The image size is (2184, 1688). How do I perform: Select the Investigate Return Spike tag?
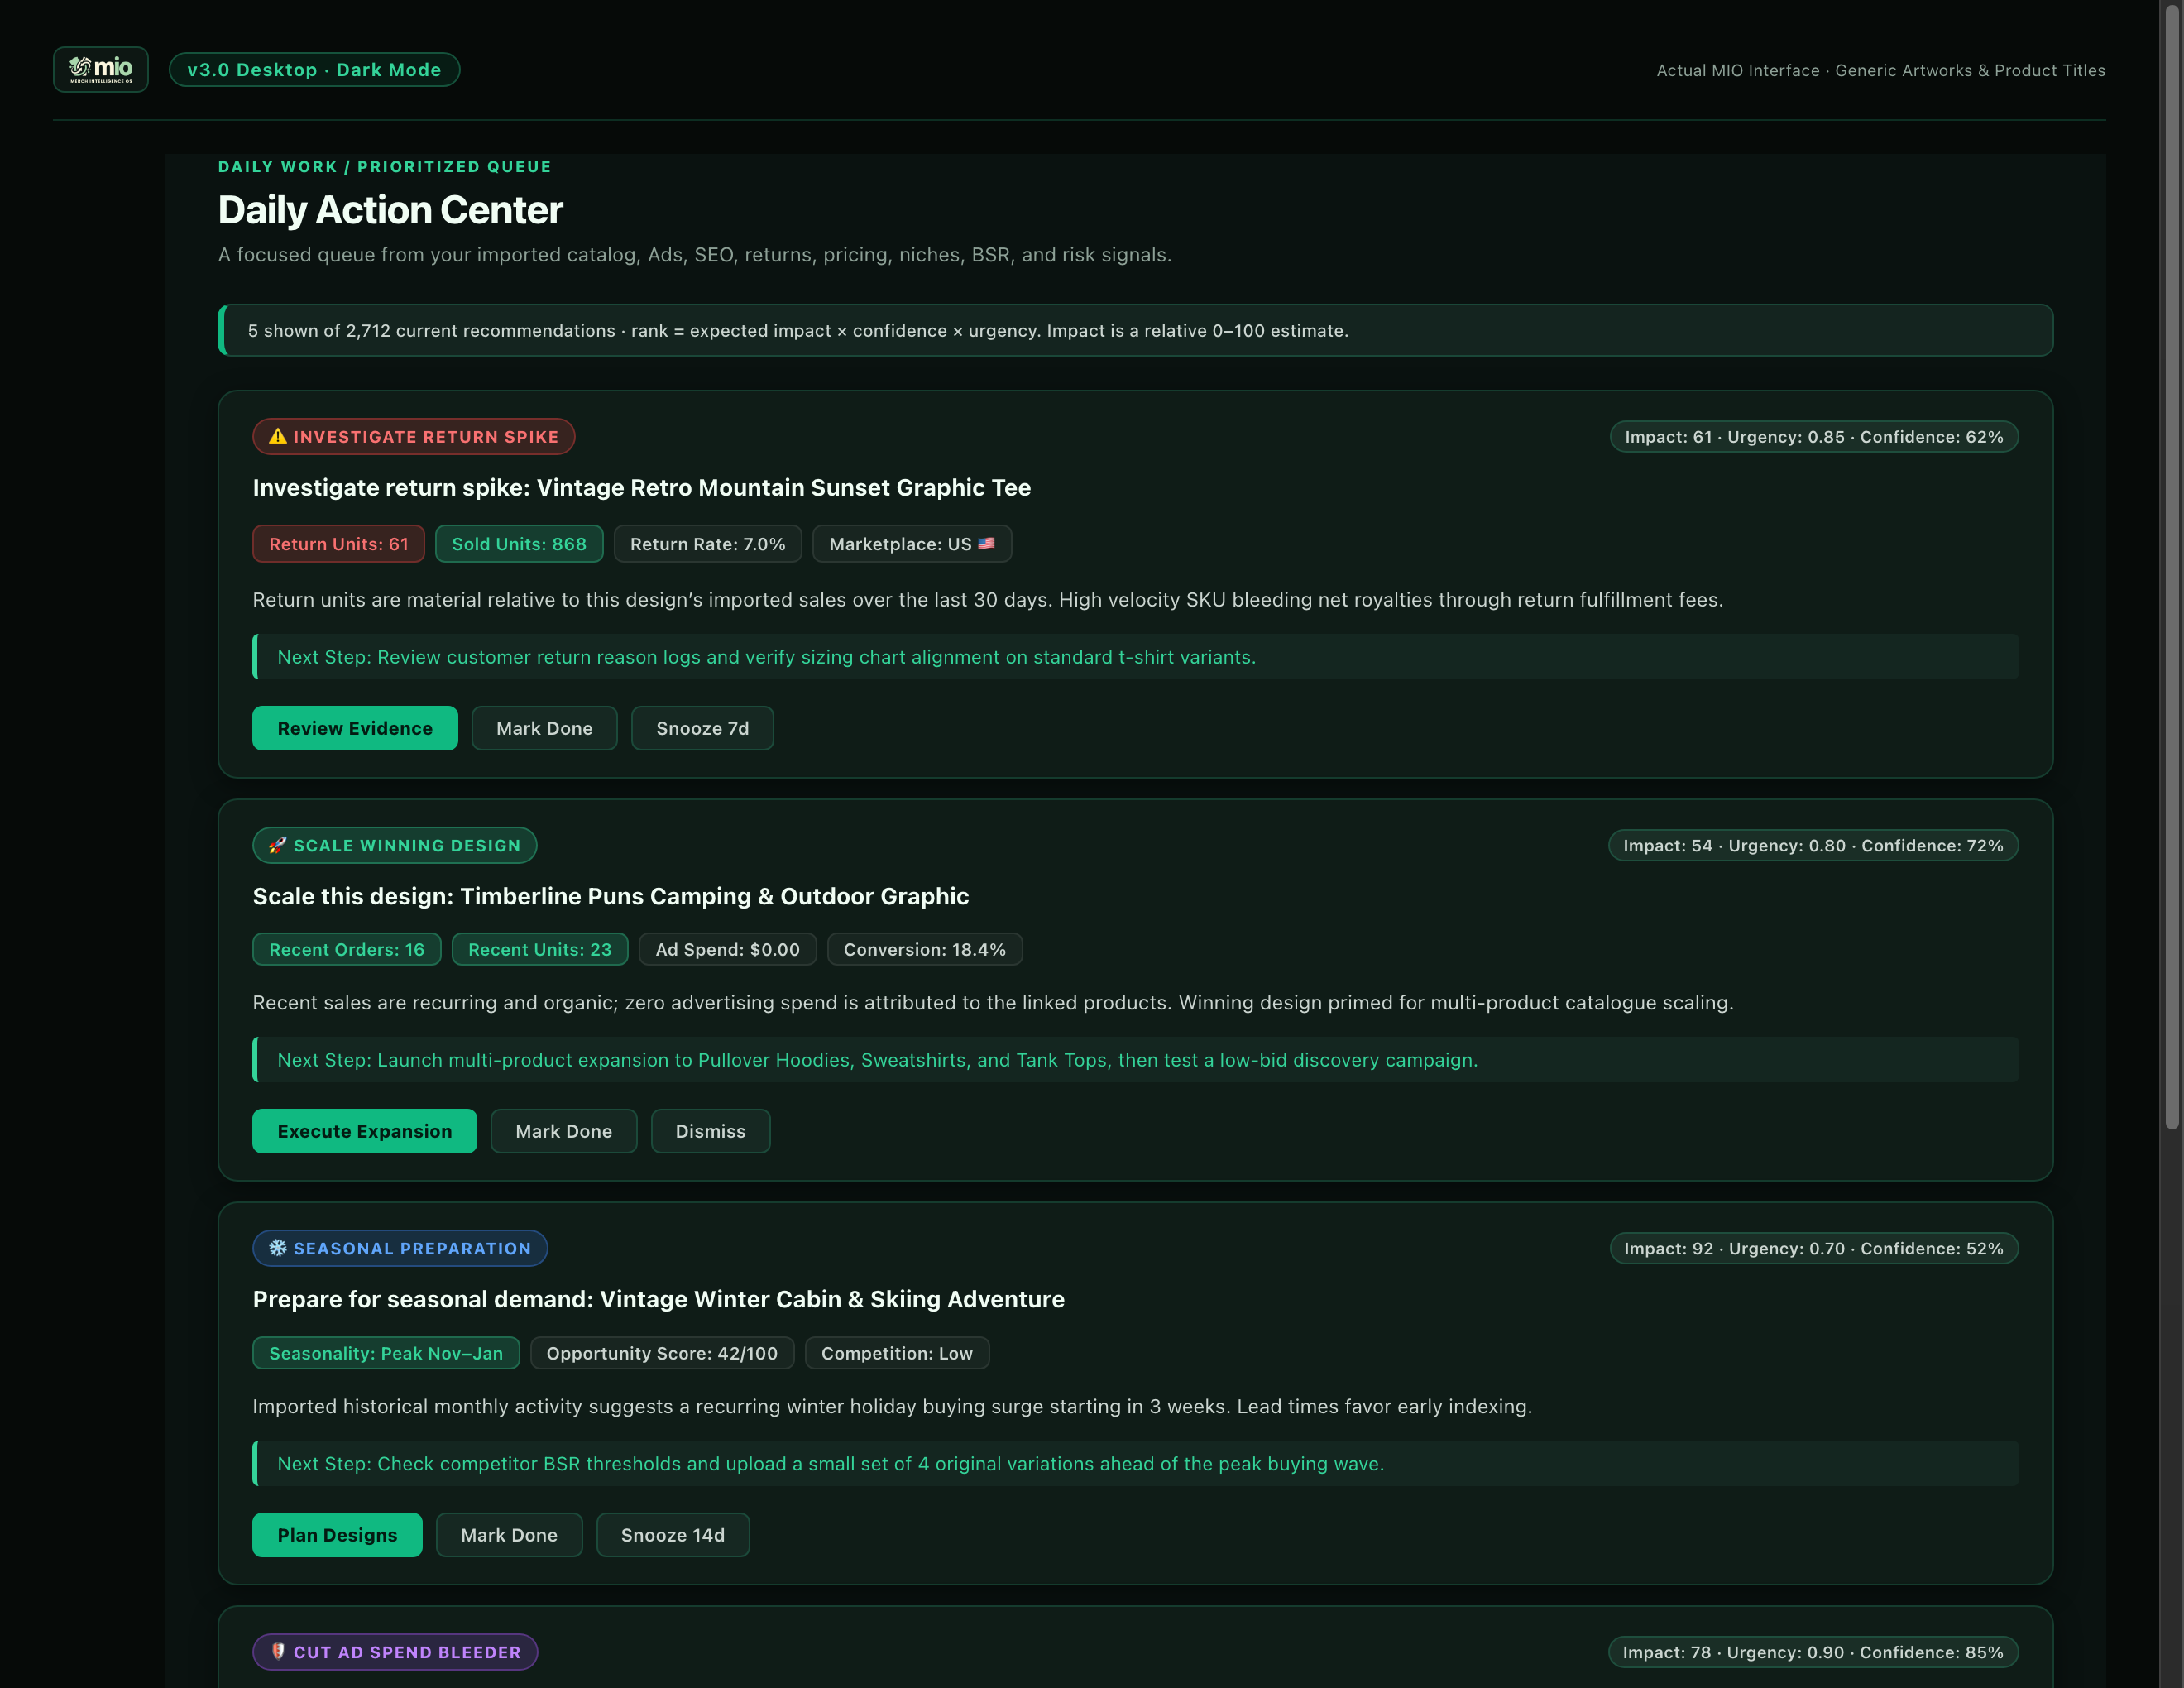(x=413, y=436)
